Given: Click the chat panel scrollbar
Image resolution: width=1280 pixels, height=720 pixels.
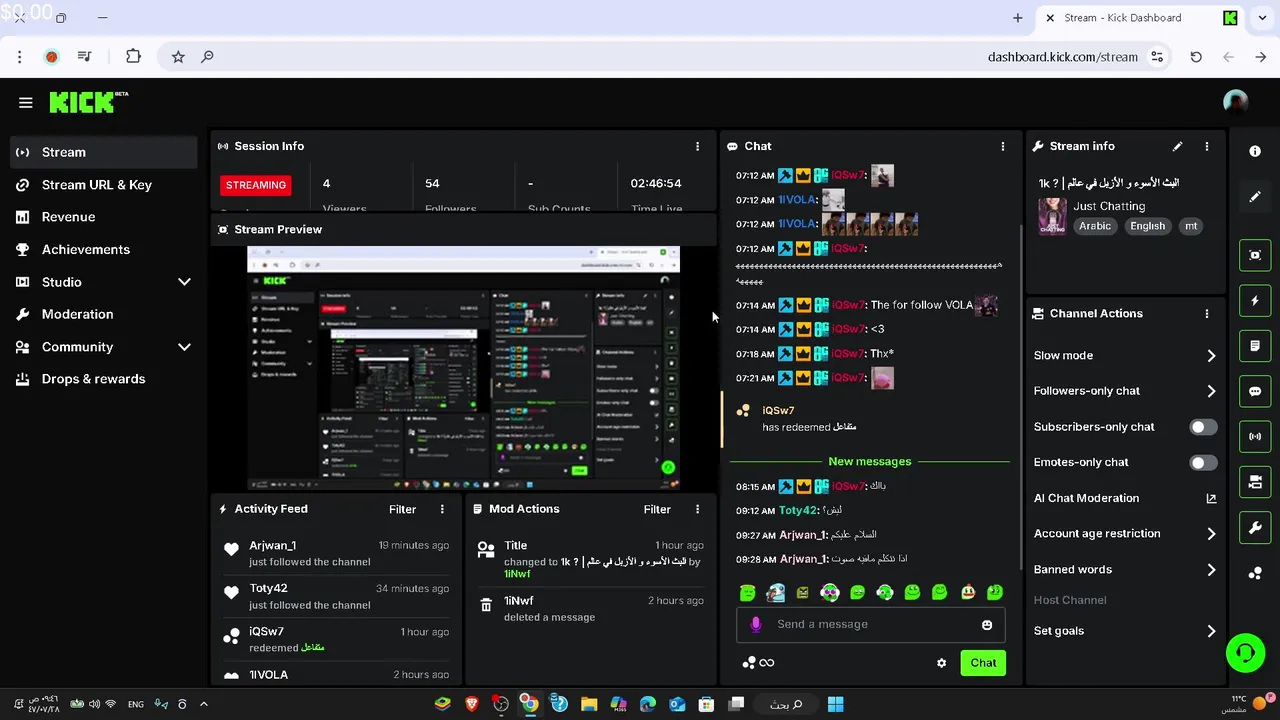Looking at the screenshot, I should pos(1020,395).
